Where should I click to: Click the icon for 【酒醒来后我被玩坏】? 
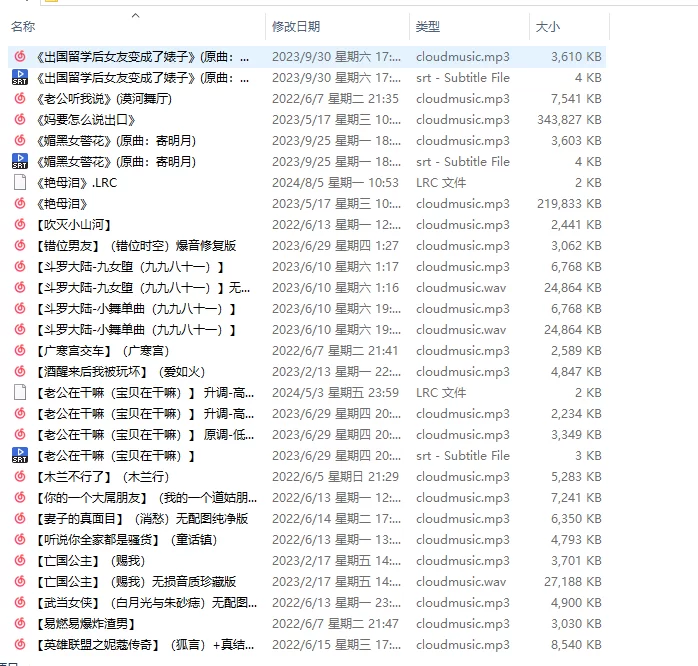click(20, 371)
